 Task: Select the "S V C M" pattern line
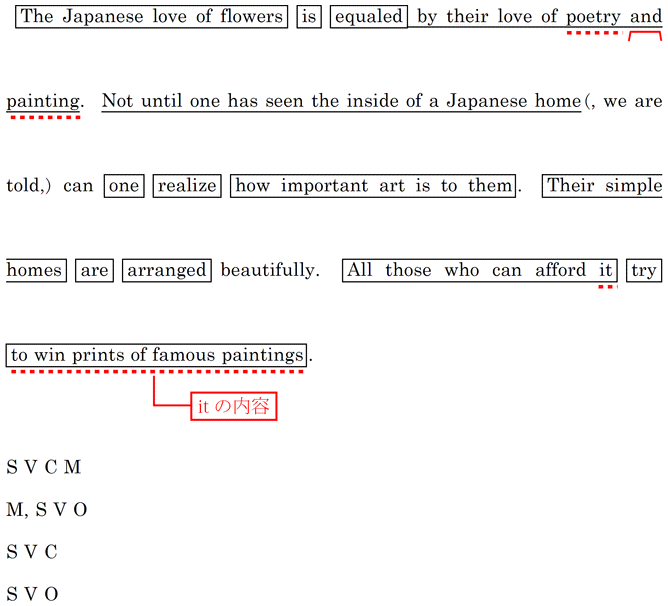43,467
